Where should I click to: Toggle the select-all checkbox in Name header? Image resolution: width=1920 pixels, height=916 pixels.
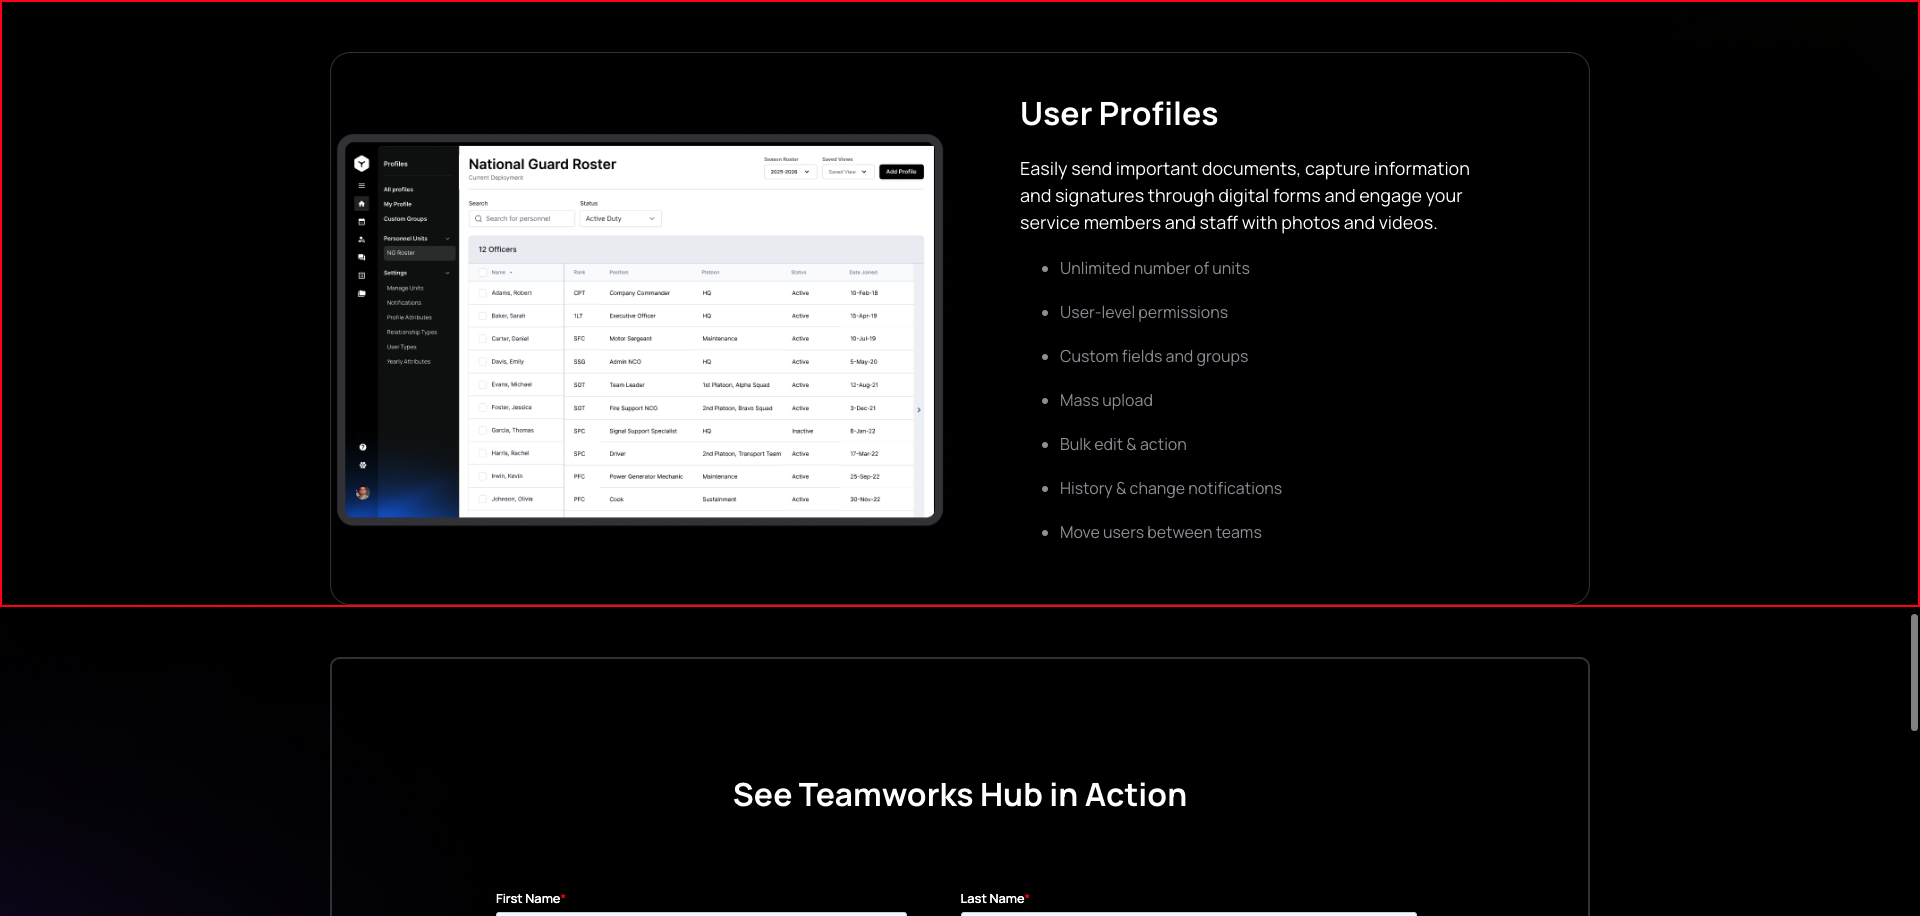(483, 272)
